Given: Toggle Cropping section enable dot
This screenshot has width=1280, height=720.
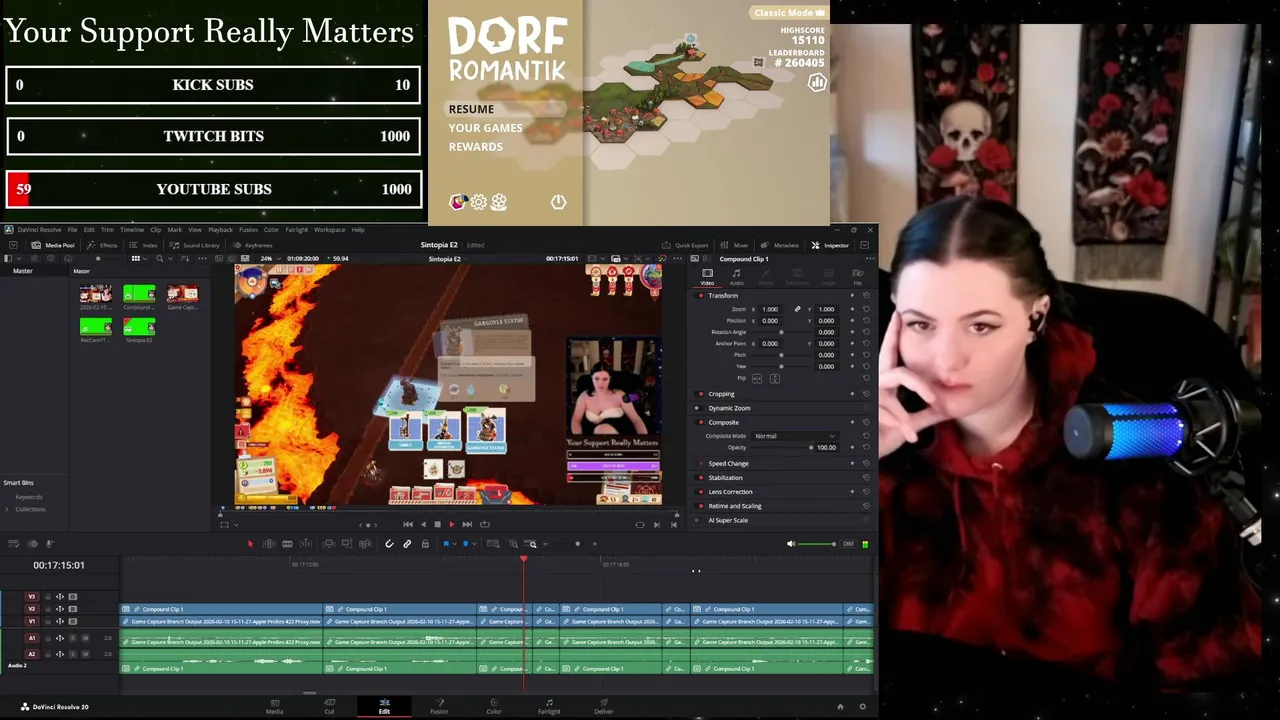Looking at the screenshot, I should (701, 394).
